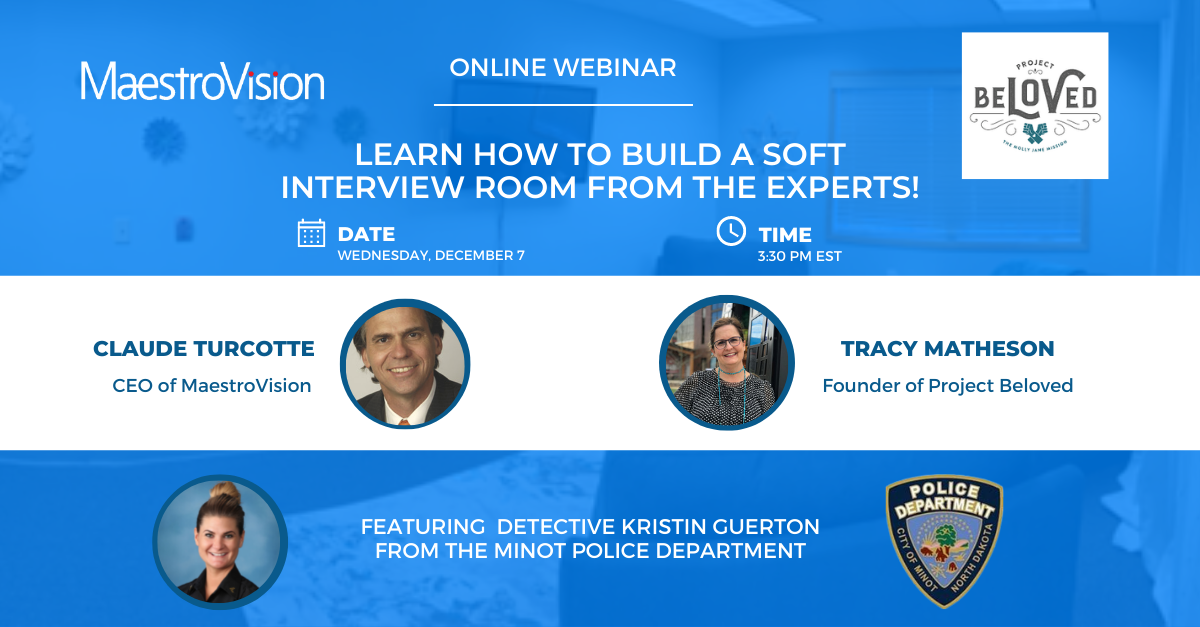1200x627 pixels.
Task: Select the Wednesday, December 7 text
Action: tap(431, 256)
